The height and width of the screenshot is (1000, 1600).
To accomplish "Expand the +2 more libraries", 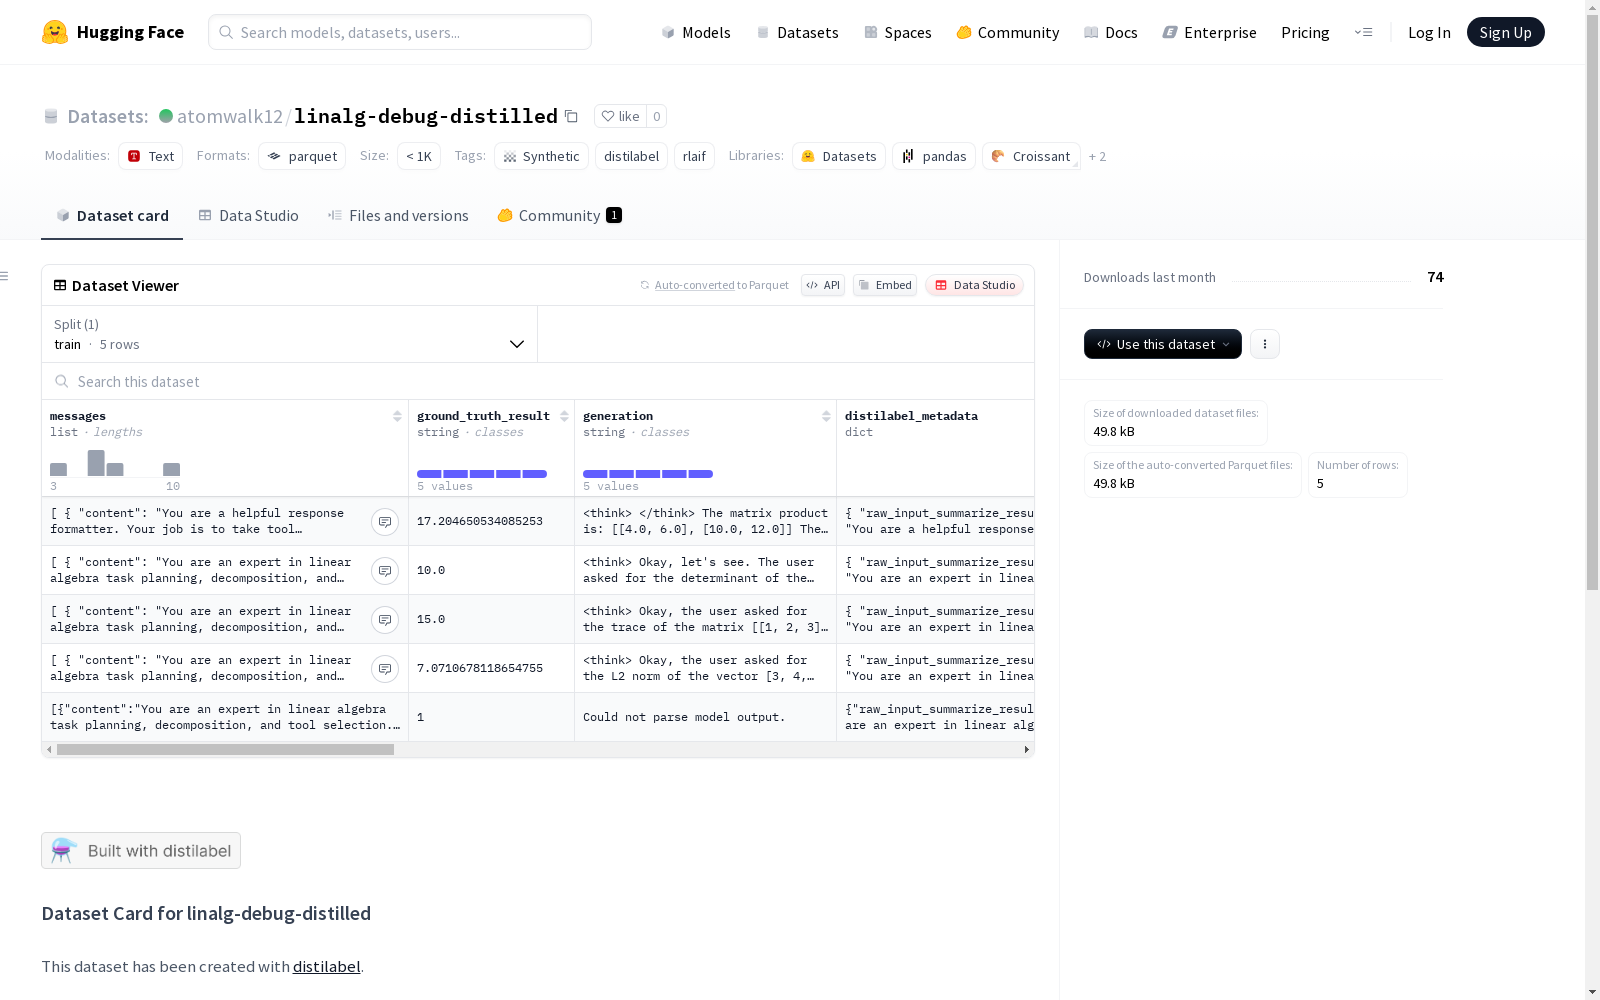I will [x=1097, y=156].
